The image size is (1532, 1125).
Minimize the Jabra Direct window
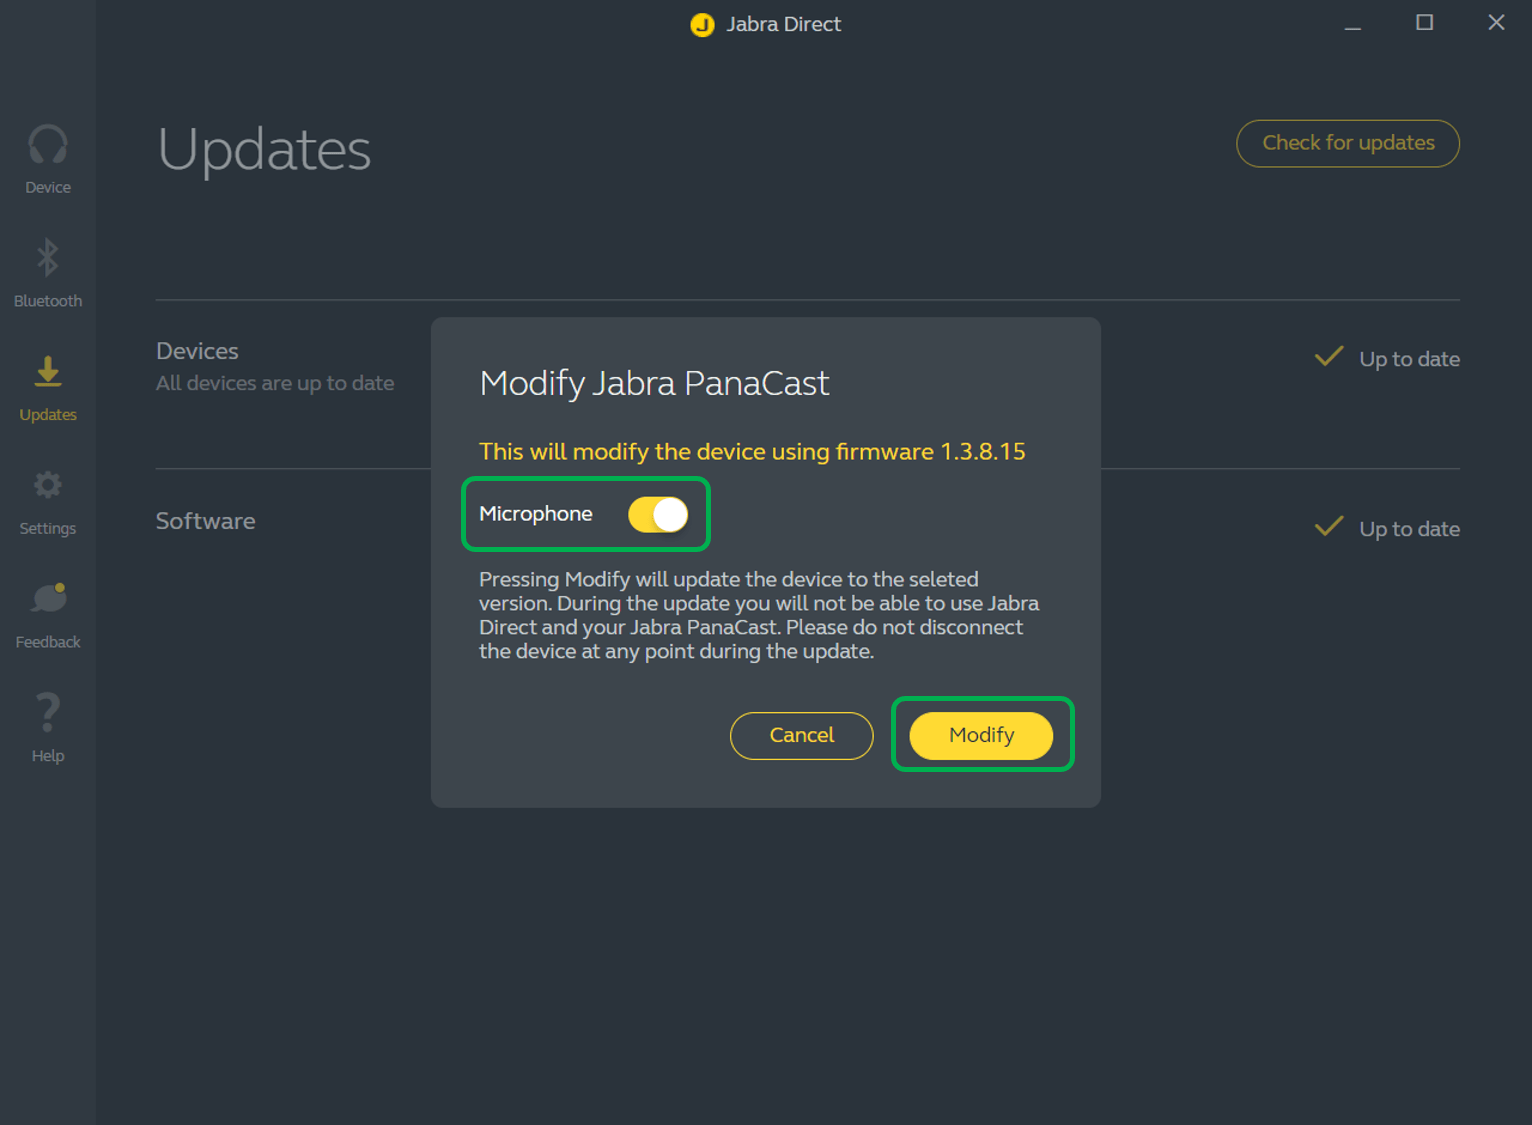pyautogui.click(x=1353, y=24)
